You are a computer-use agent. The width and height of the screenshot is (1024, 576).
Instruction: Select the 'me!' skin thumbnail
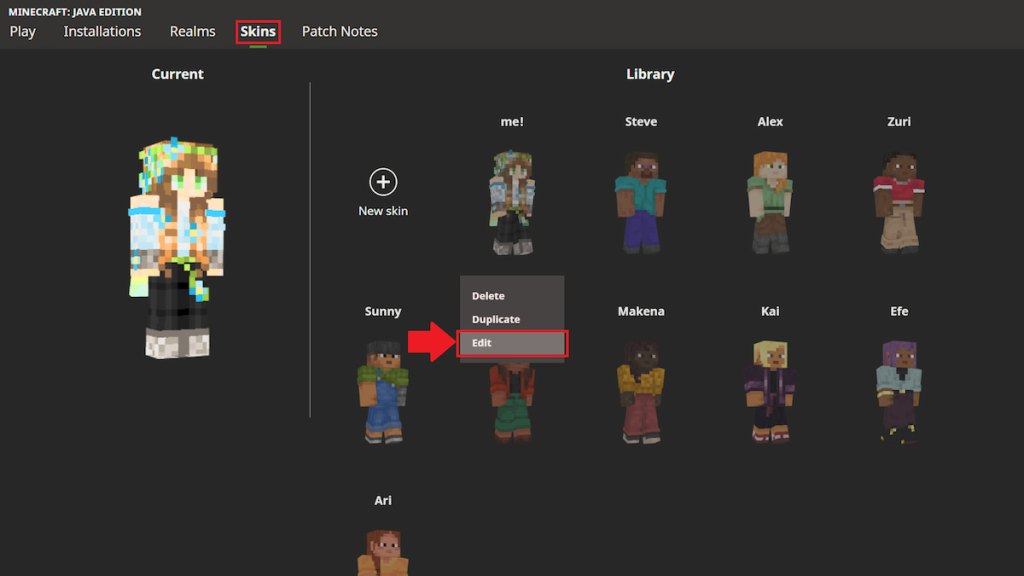click(512, 202)
